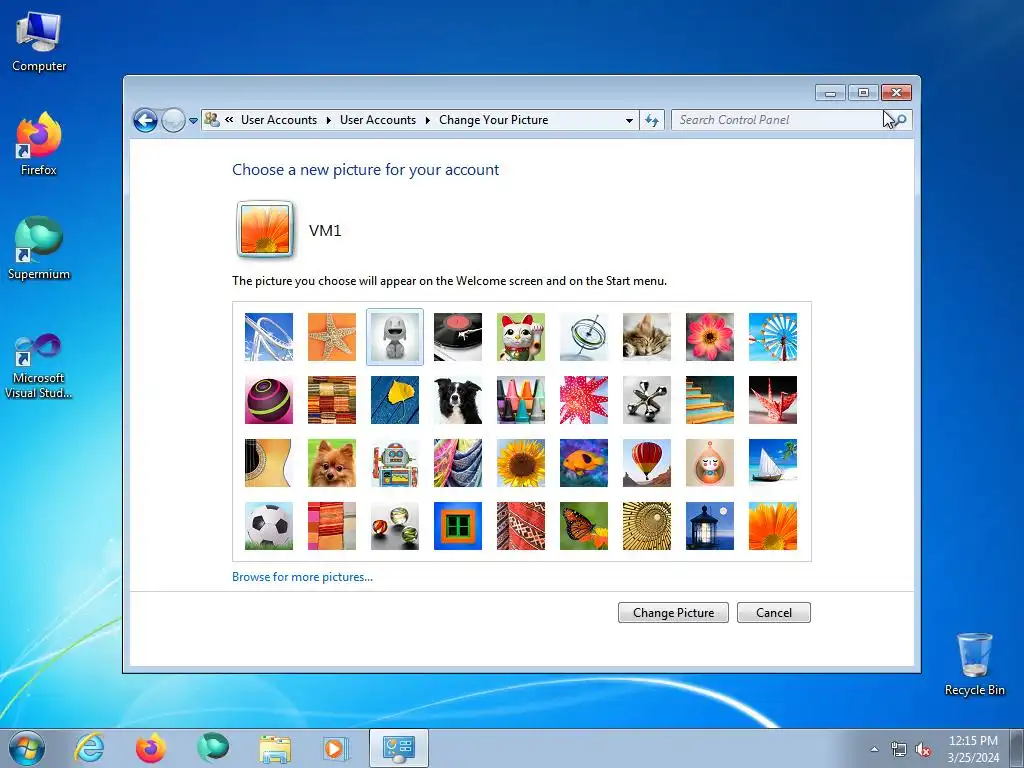
Task: Select the soccer ball picture
Action: (x=268, y=526)
